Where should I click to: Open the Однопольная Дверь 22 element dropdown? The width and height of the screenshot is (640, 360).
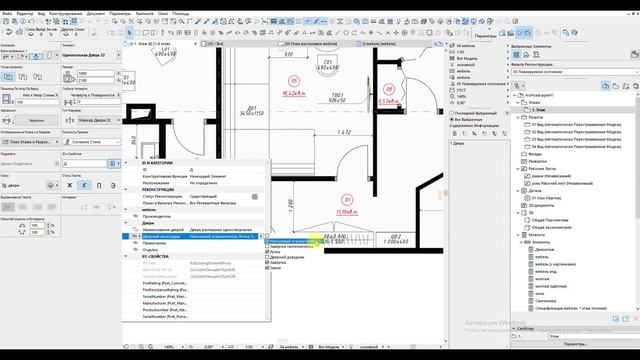pos(118,55)
